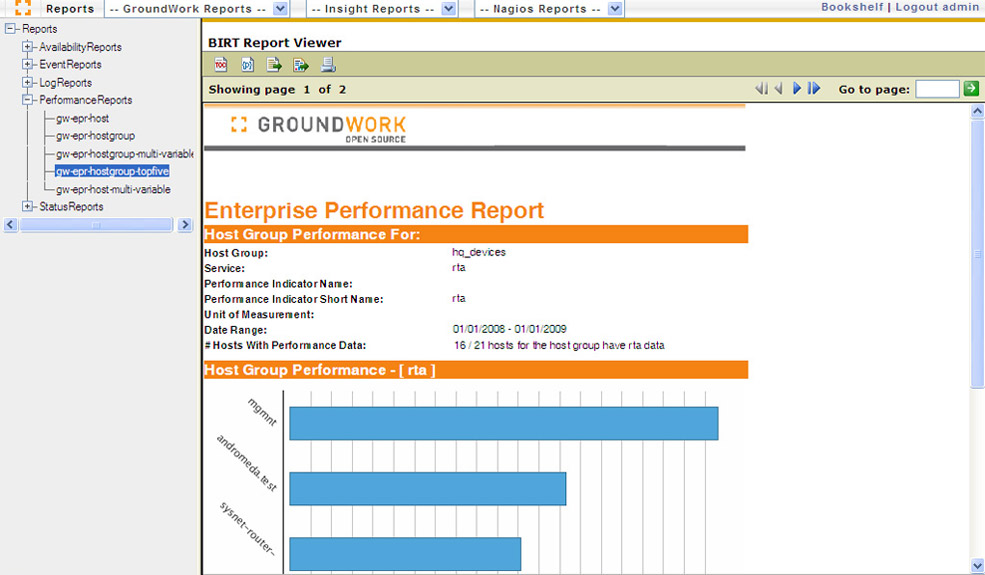Jump to last page arrow
Image resolution: width=985 pixels, height=575 pixels.
pos(814,89)
